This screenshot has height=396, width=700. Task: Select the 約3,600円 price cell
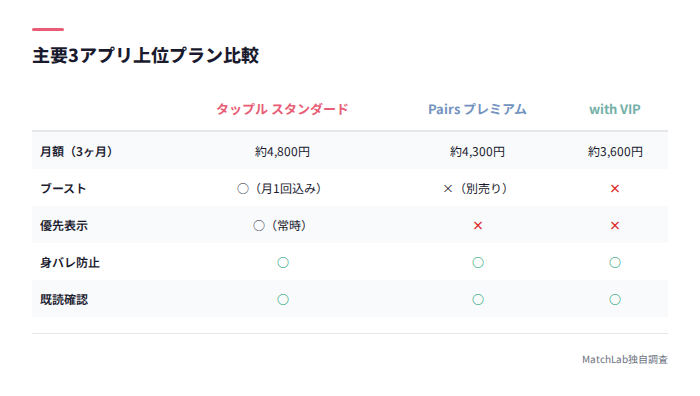tap(615, 152)
